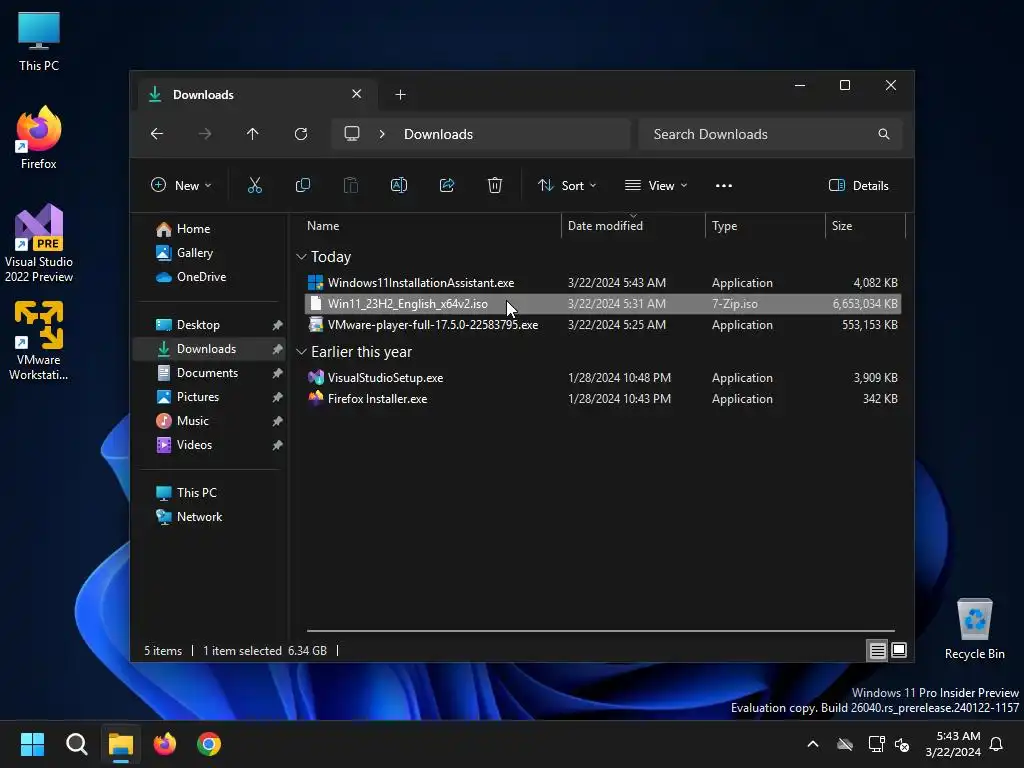
Task: Show hidden tray icons chevron
Action: point(813,744)
